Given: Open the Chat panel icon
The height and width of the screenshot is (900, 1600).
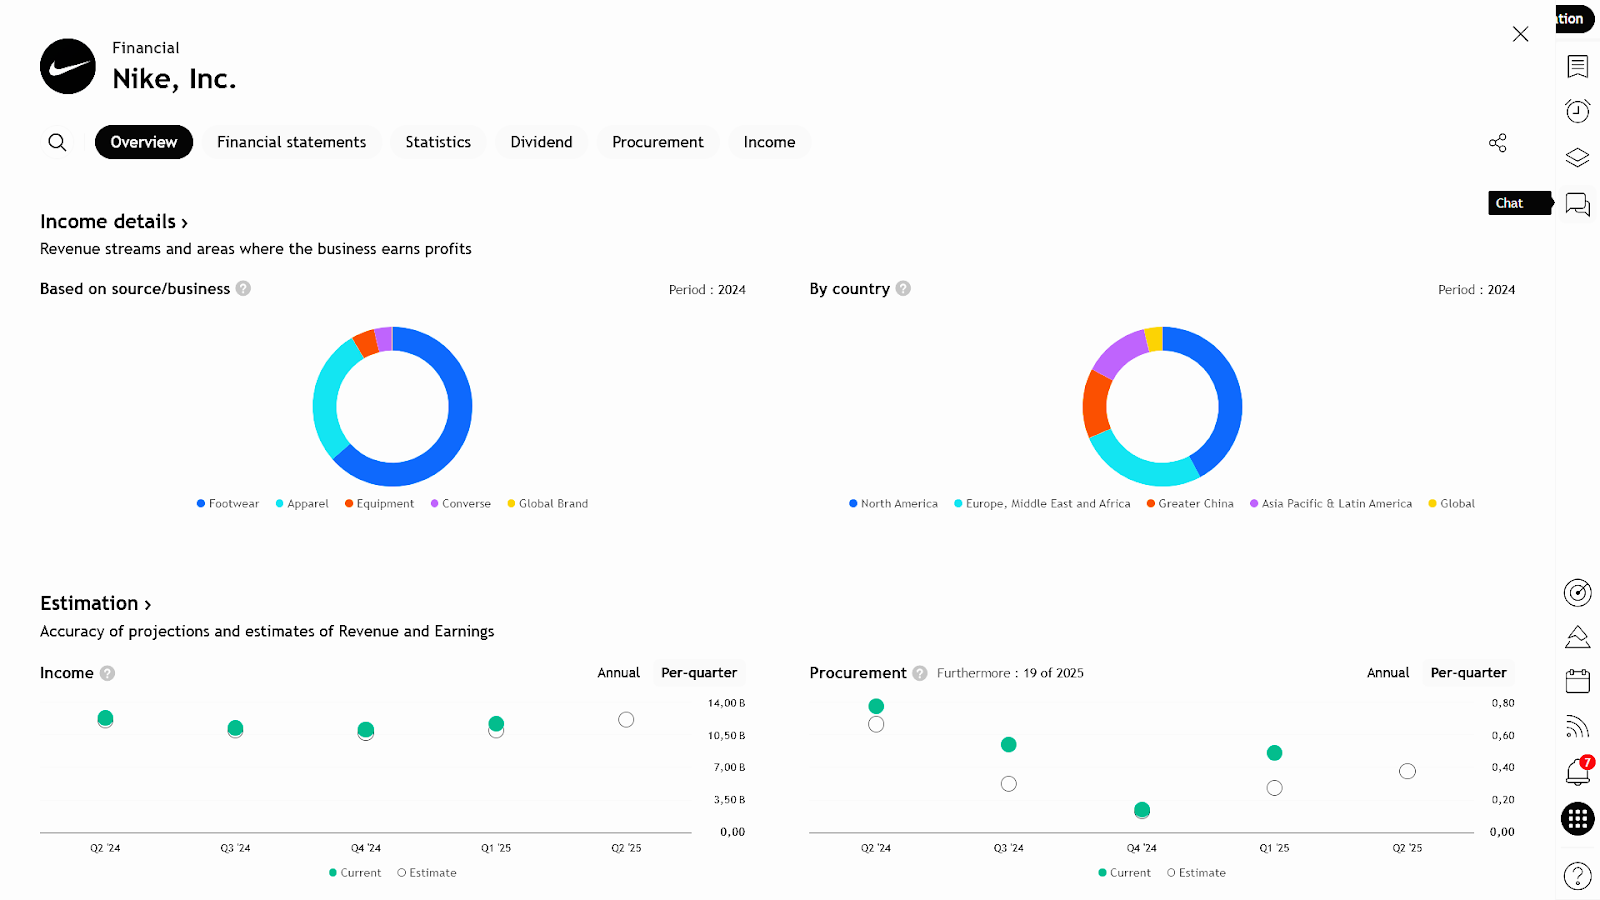Looking at the screenshot, I should pyautogui.click(x=1577, y=204).
